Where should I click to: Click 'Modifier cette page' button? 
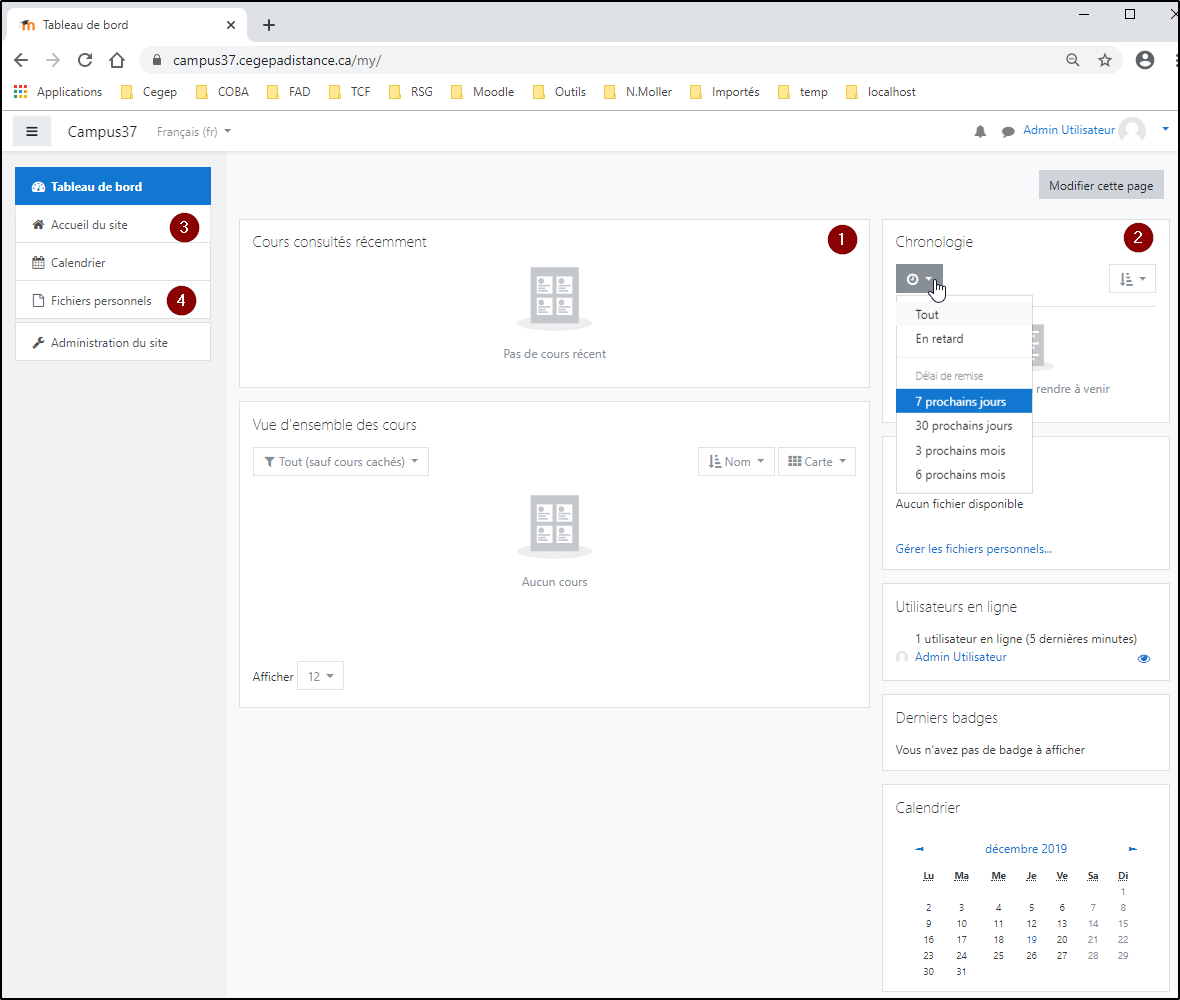pos(1100,185)
